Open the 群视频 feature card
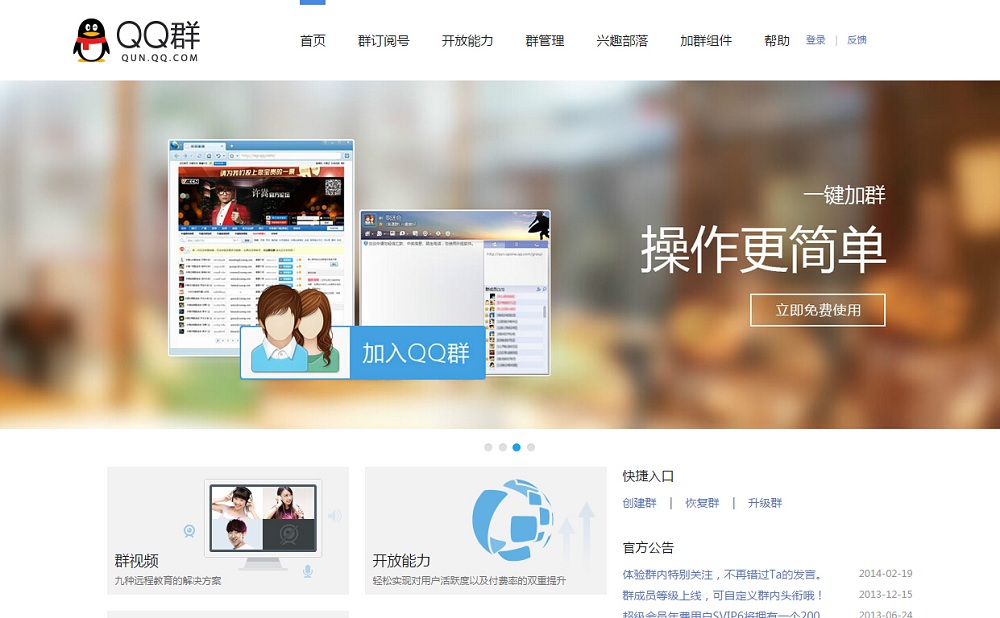1000x618 pixels. coord(228,531)
